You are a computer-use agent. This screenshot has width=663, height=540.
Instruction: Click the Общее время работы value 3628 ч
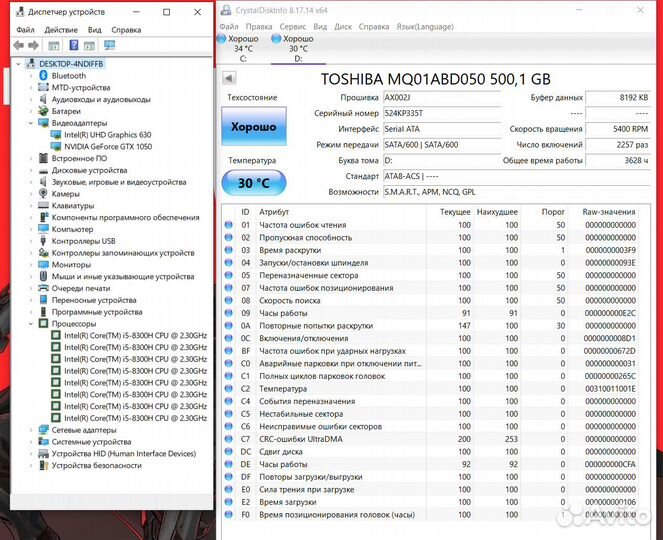(618, 161)
